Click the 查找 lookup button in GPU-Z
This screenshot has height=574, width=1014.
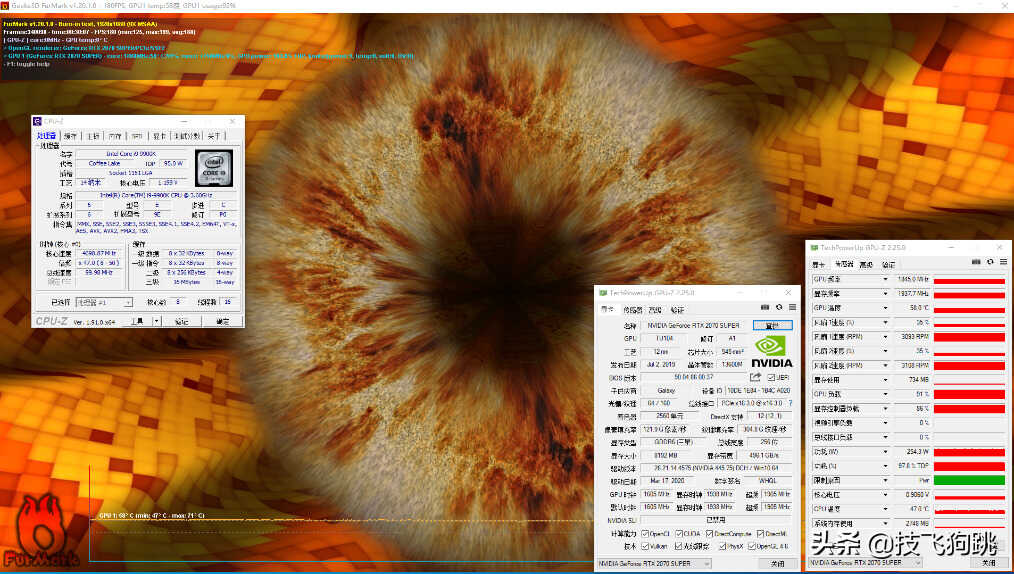coord(772,325)
